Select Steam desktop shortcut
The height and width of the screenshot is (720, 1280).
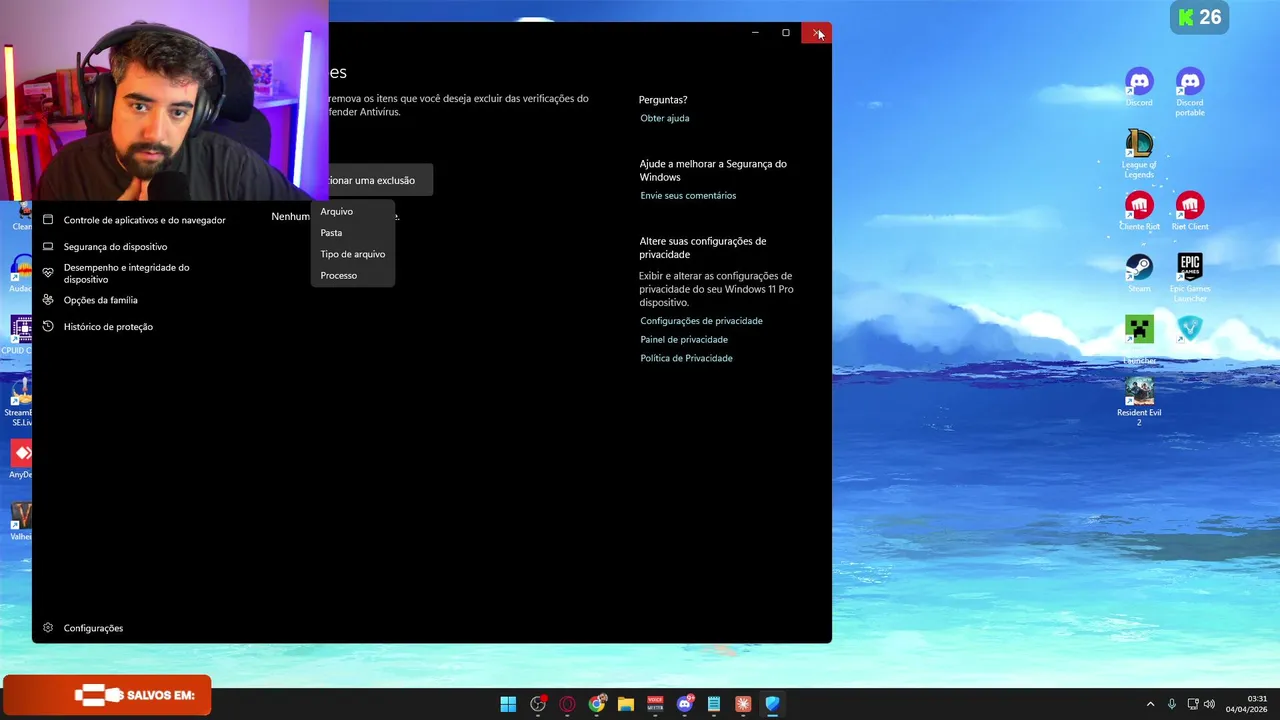point(1139,273)
